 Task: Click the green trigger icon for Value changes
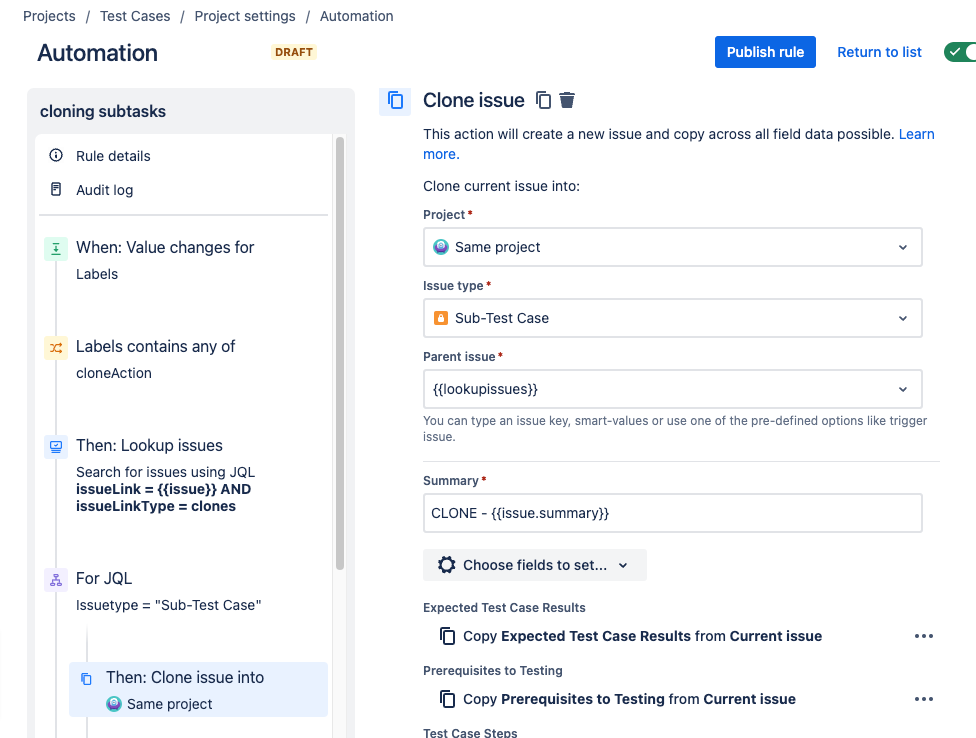pos(56,248)
